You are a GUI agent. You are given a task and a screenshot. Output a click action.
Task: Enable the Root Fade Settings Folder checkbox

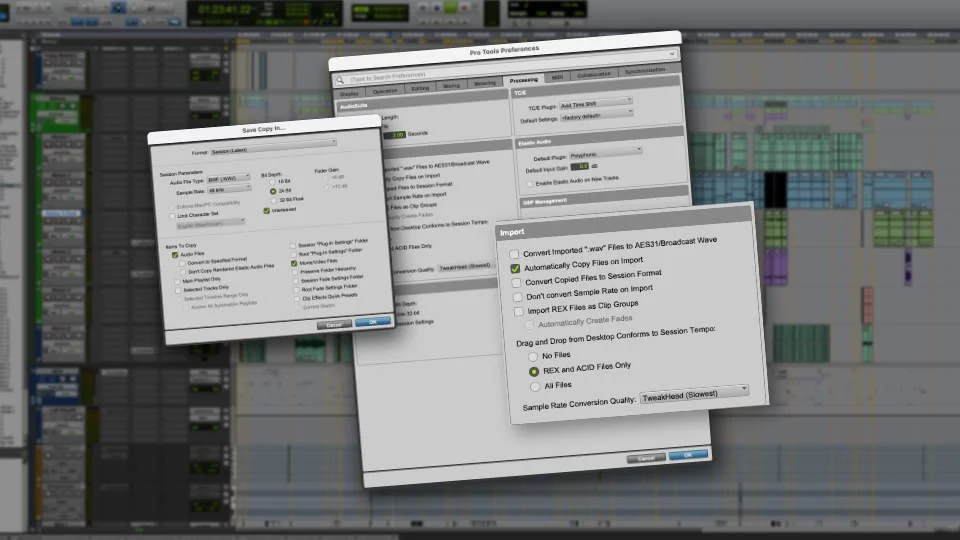click(x=297, y=290)
